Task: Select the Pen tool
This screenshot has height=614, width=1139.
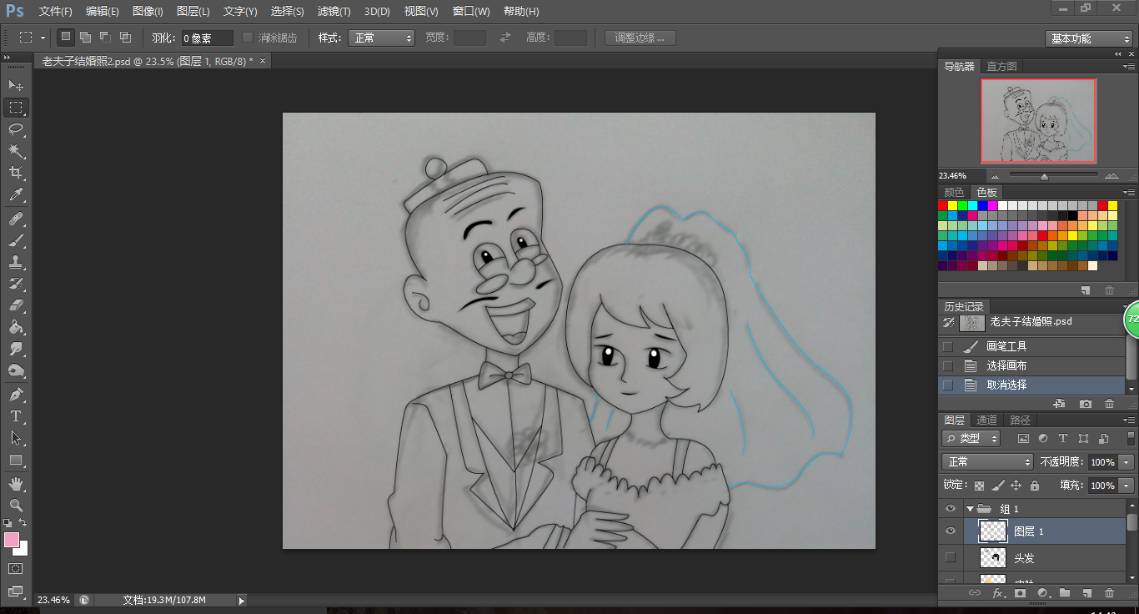Action: coord(15,395)
